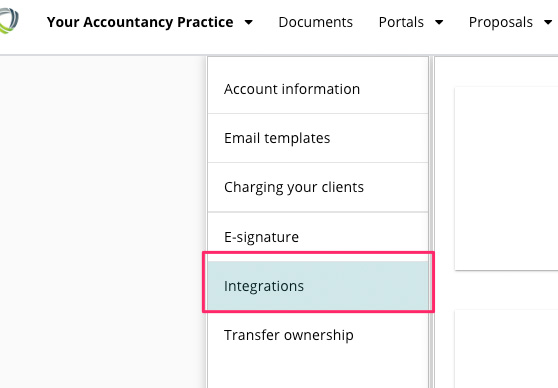Click the practice logo icon in header
This screenshot has width=558, height=388.
coord(9,21)
